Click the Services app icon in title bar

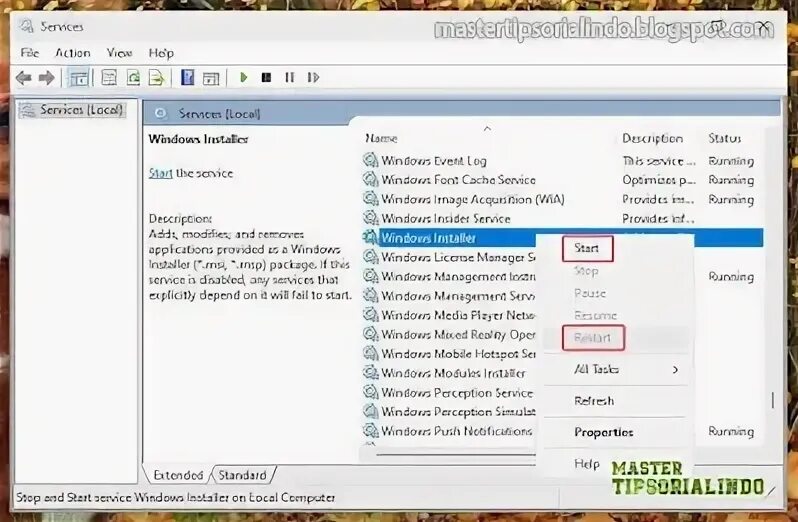point(26,26)
